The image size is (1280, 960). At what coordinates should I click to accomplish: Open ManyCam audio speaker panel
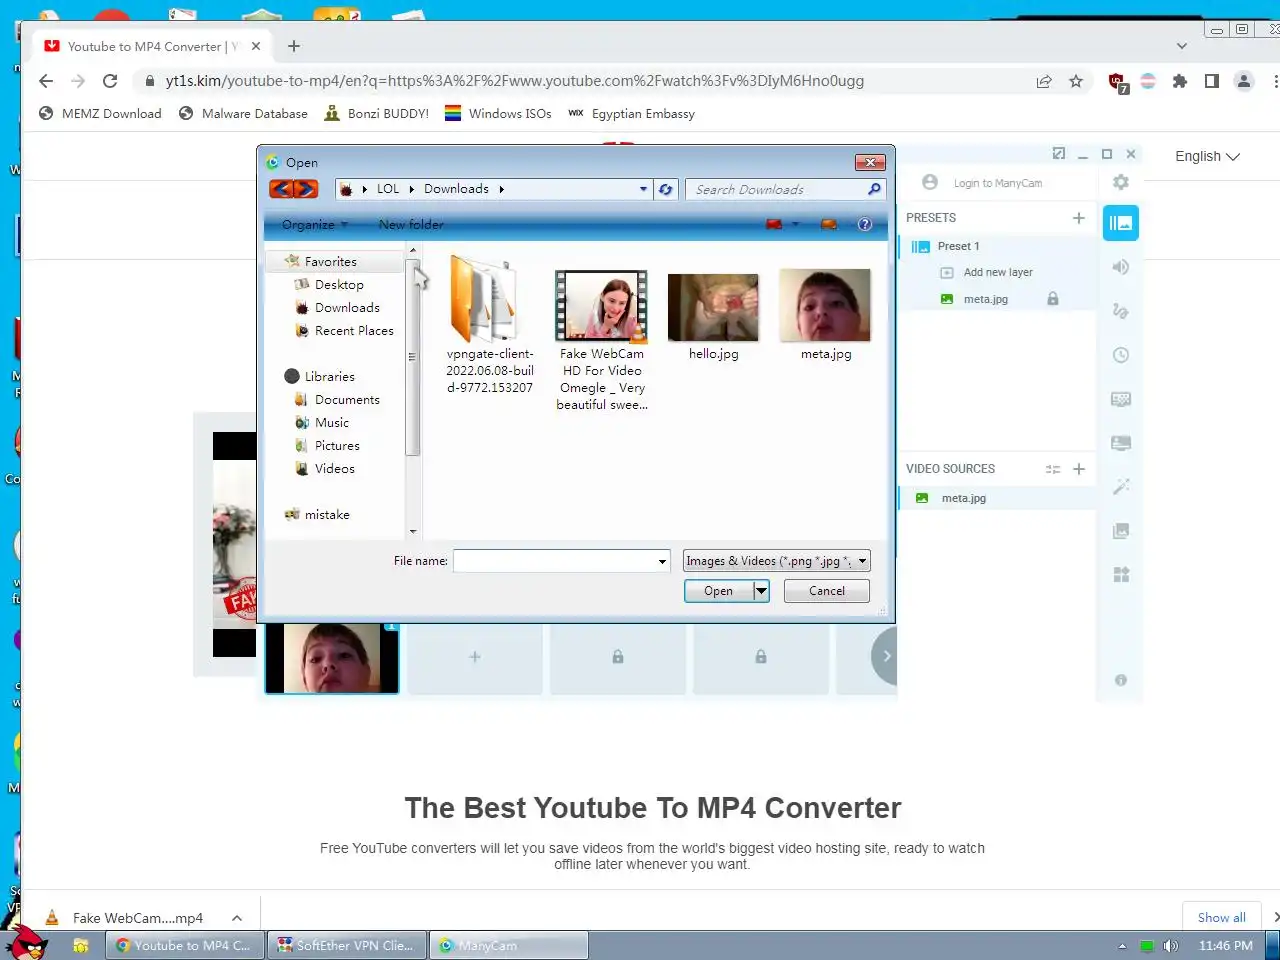click(x=1121, y=267)
